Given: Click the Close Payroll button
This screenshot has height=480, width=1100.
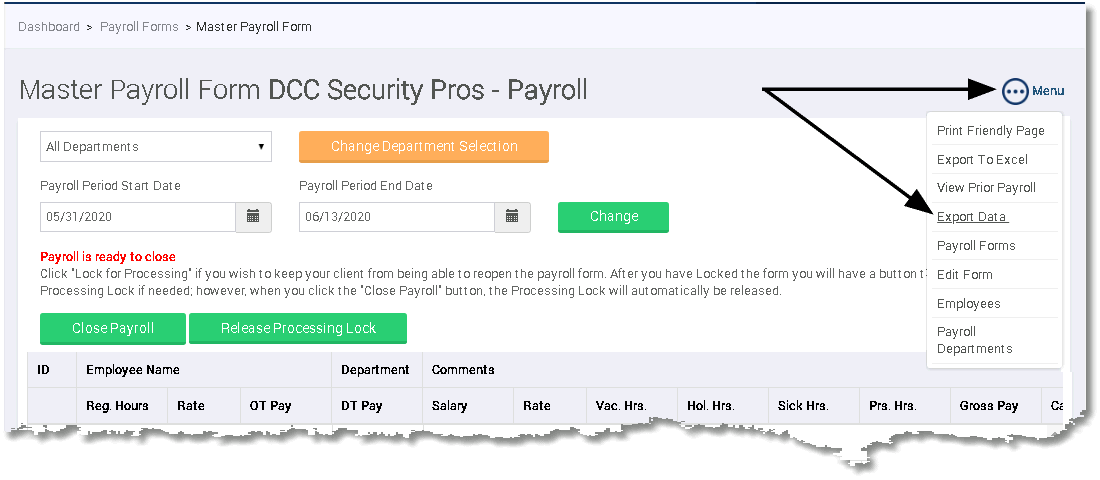Looking at the screenshot, I should [x=113, y=328].
